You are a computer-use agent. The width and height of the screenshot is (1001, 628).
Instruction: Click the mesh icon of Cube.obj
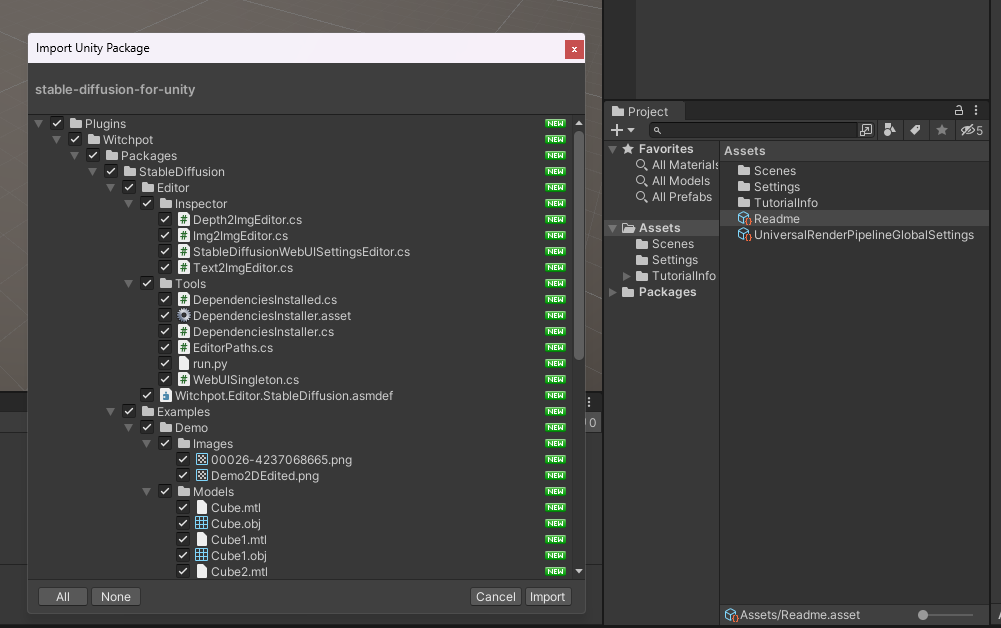point(202,523)
